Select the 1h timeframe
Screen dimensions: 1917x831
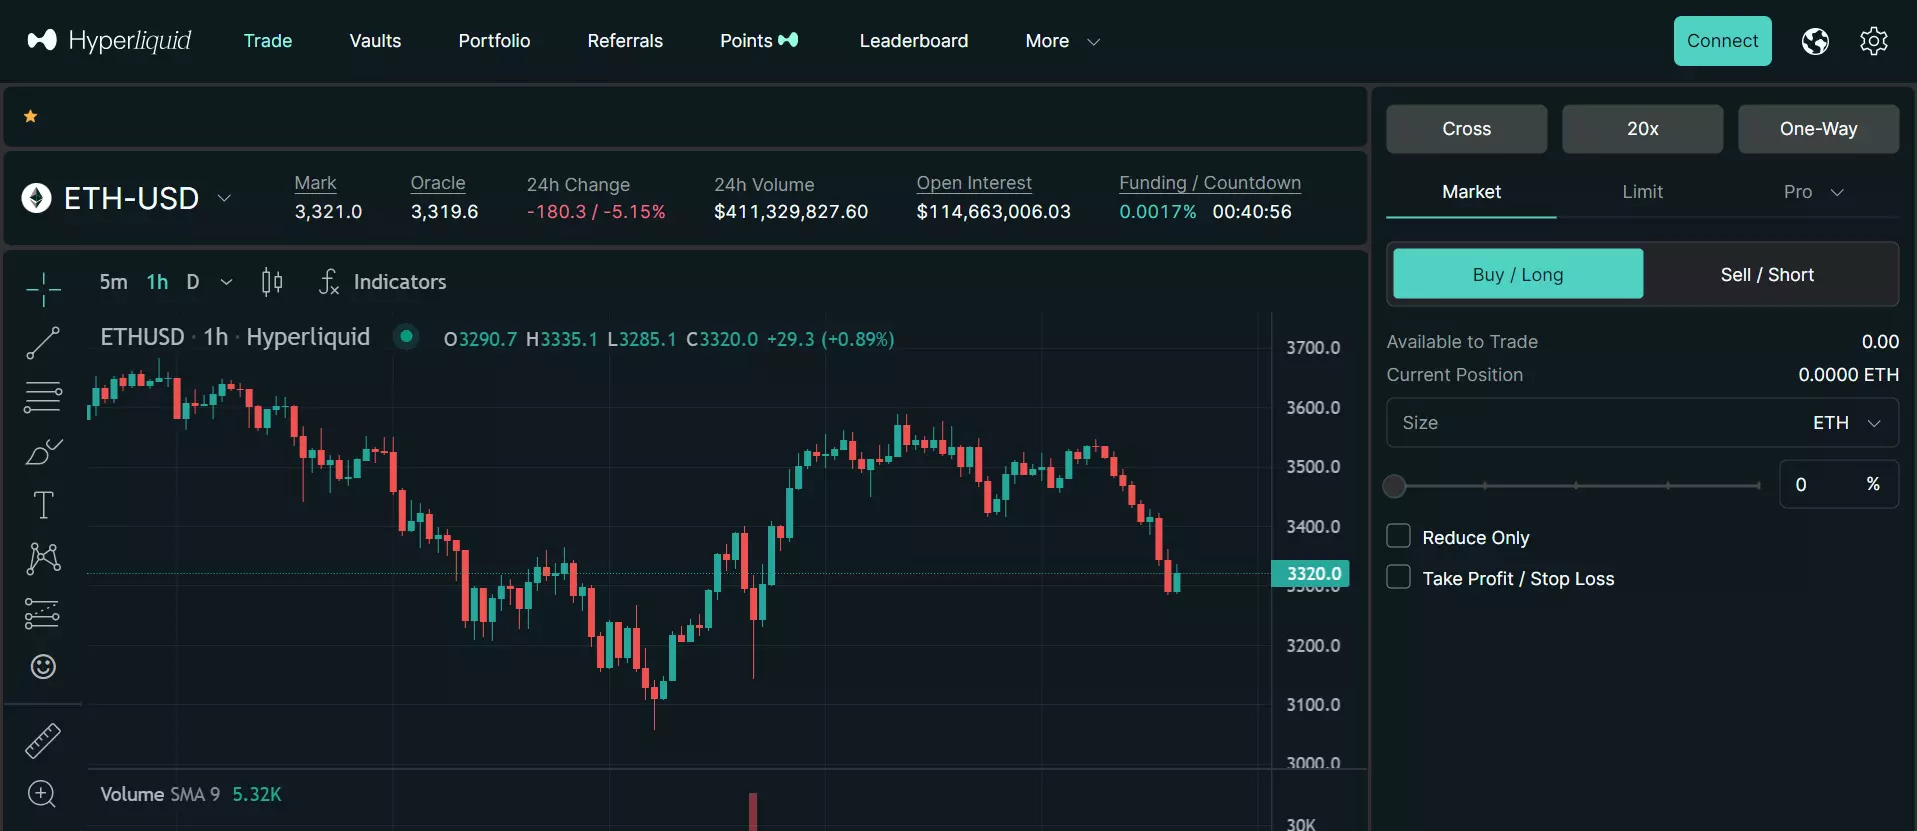(x=157, y=282)
